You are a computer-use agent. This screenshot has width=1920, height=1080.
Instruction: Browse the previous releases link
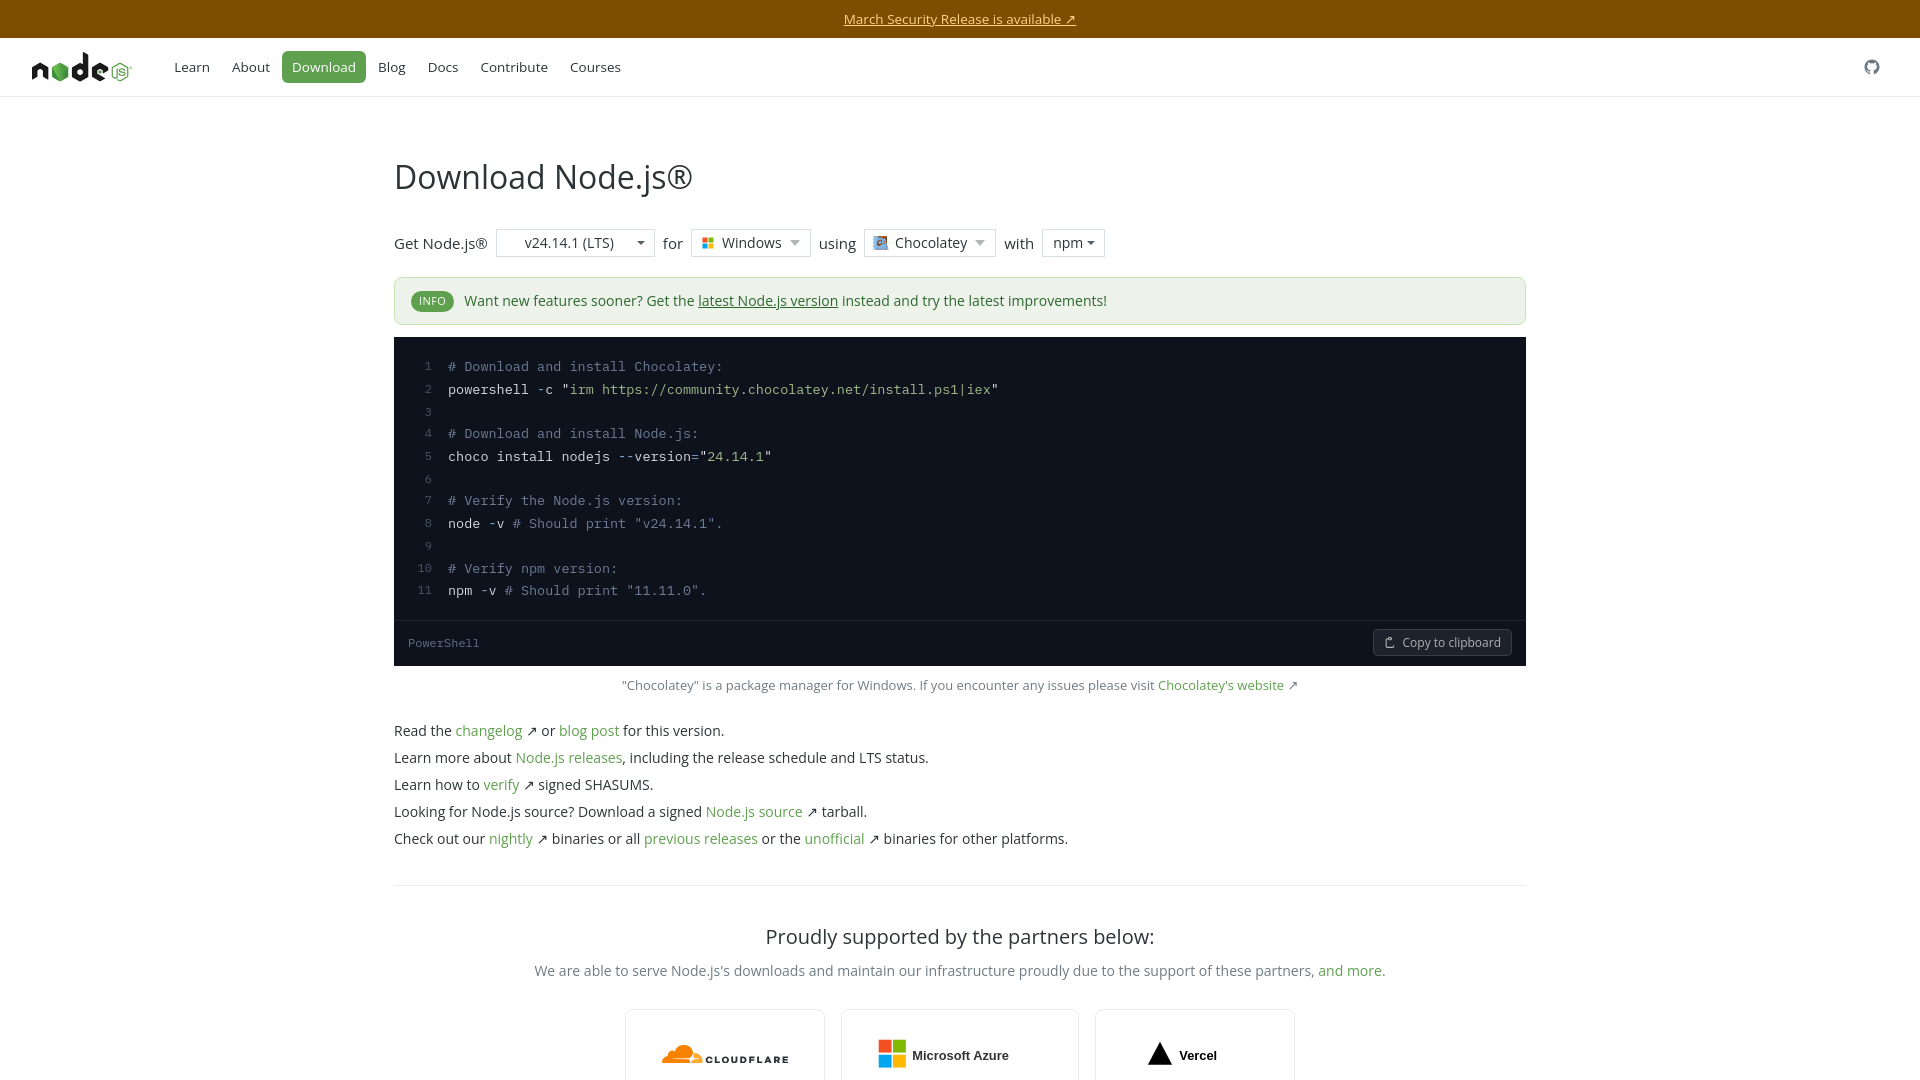pos(701,839)
